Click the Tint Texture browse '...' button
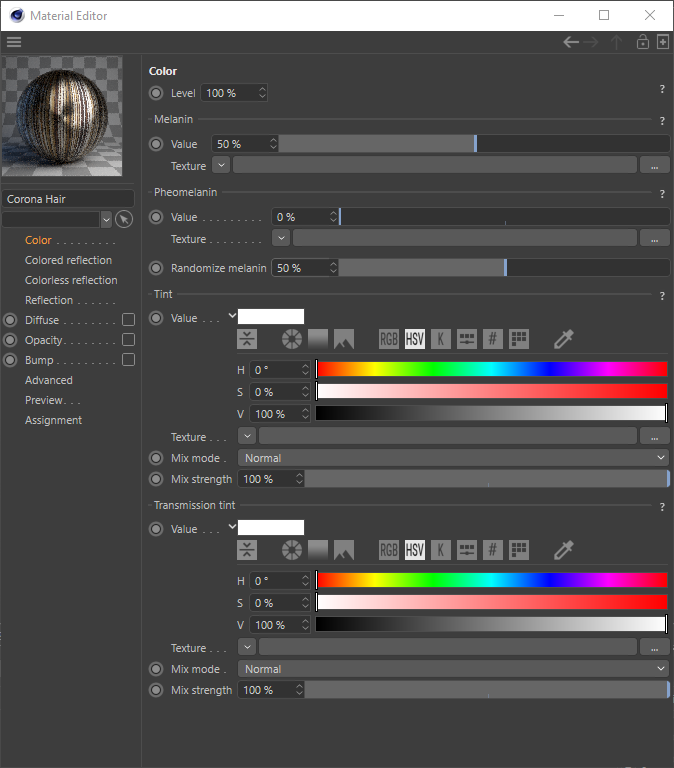674x768 pixels. [x=654, y=436]
